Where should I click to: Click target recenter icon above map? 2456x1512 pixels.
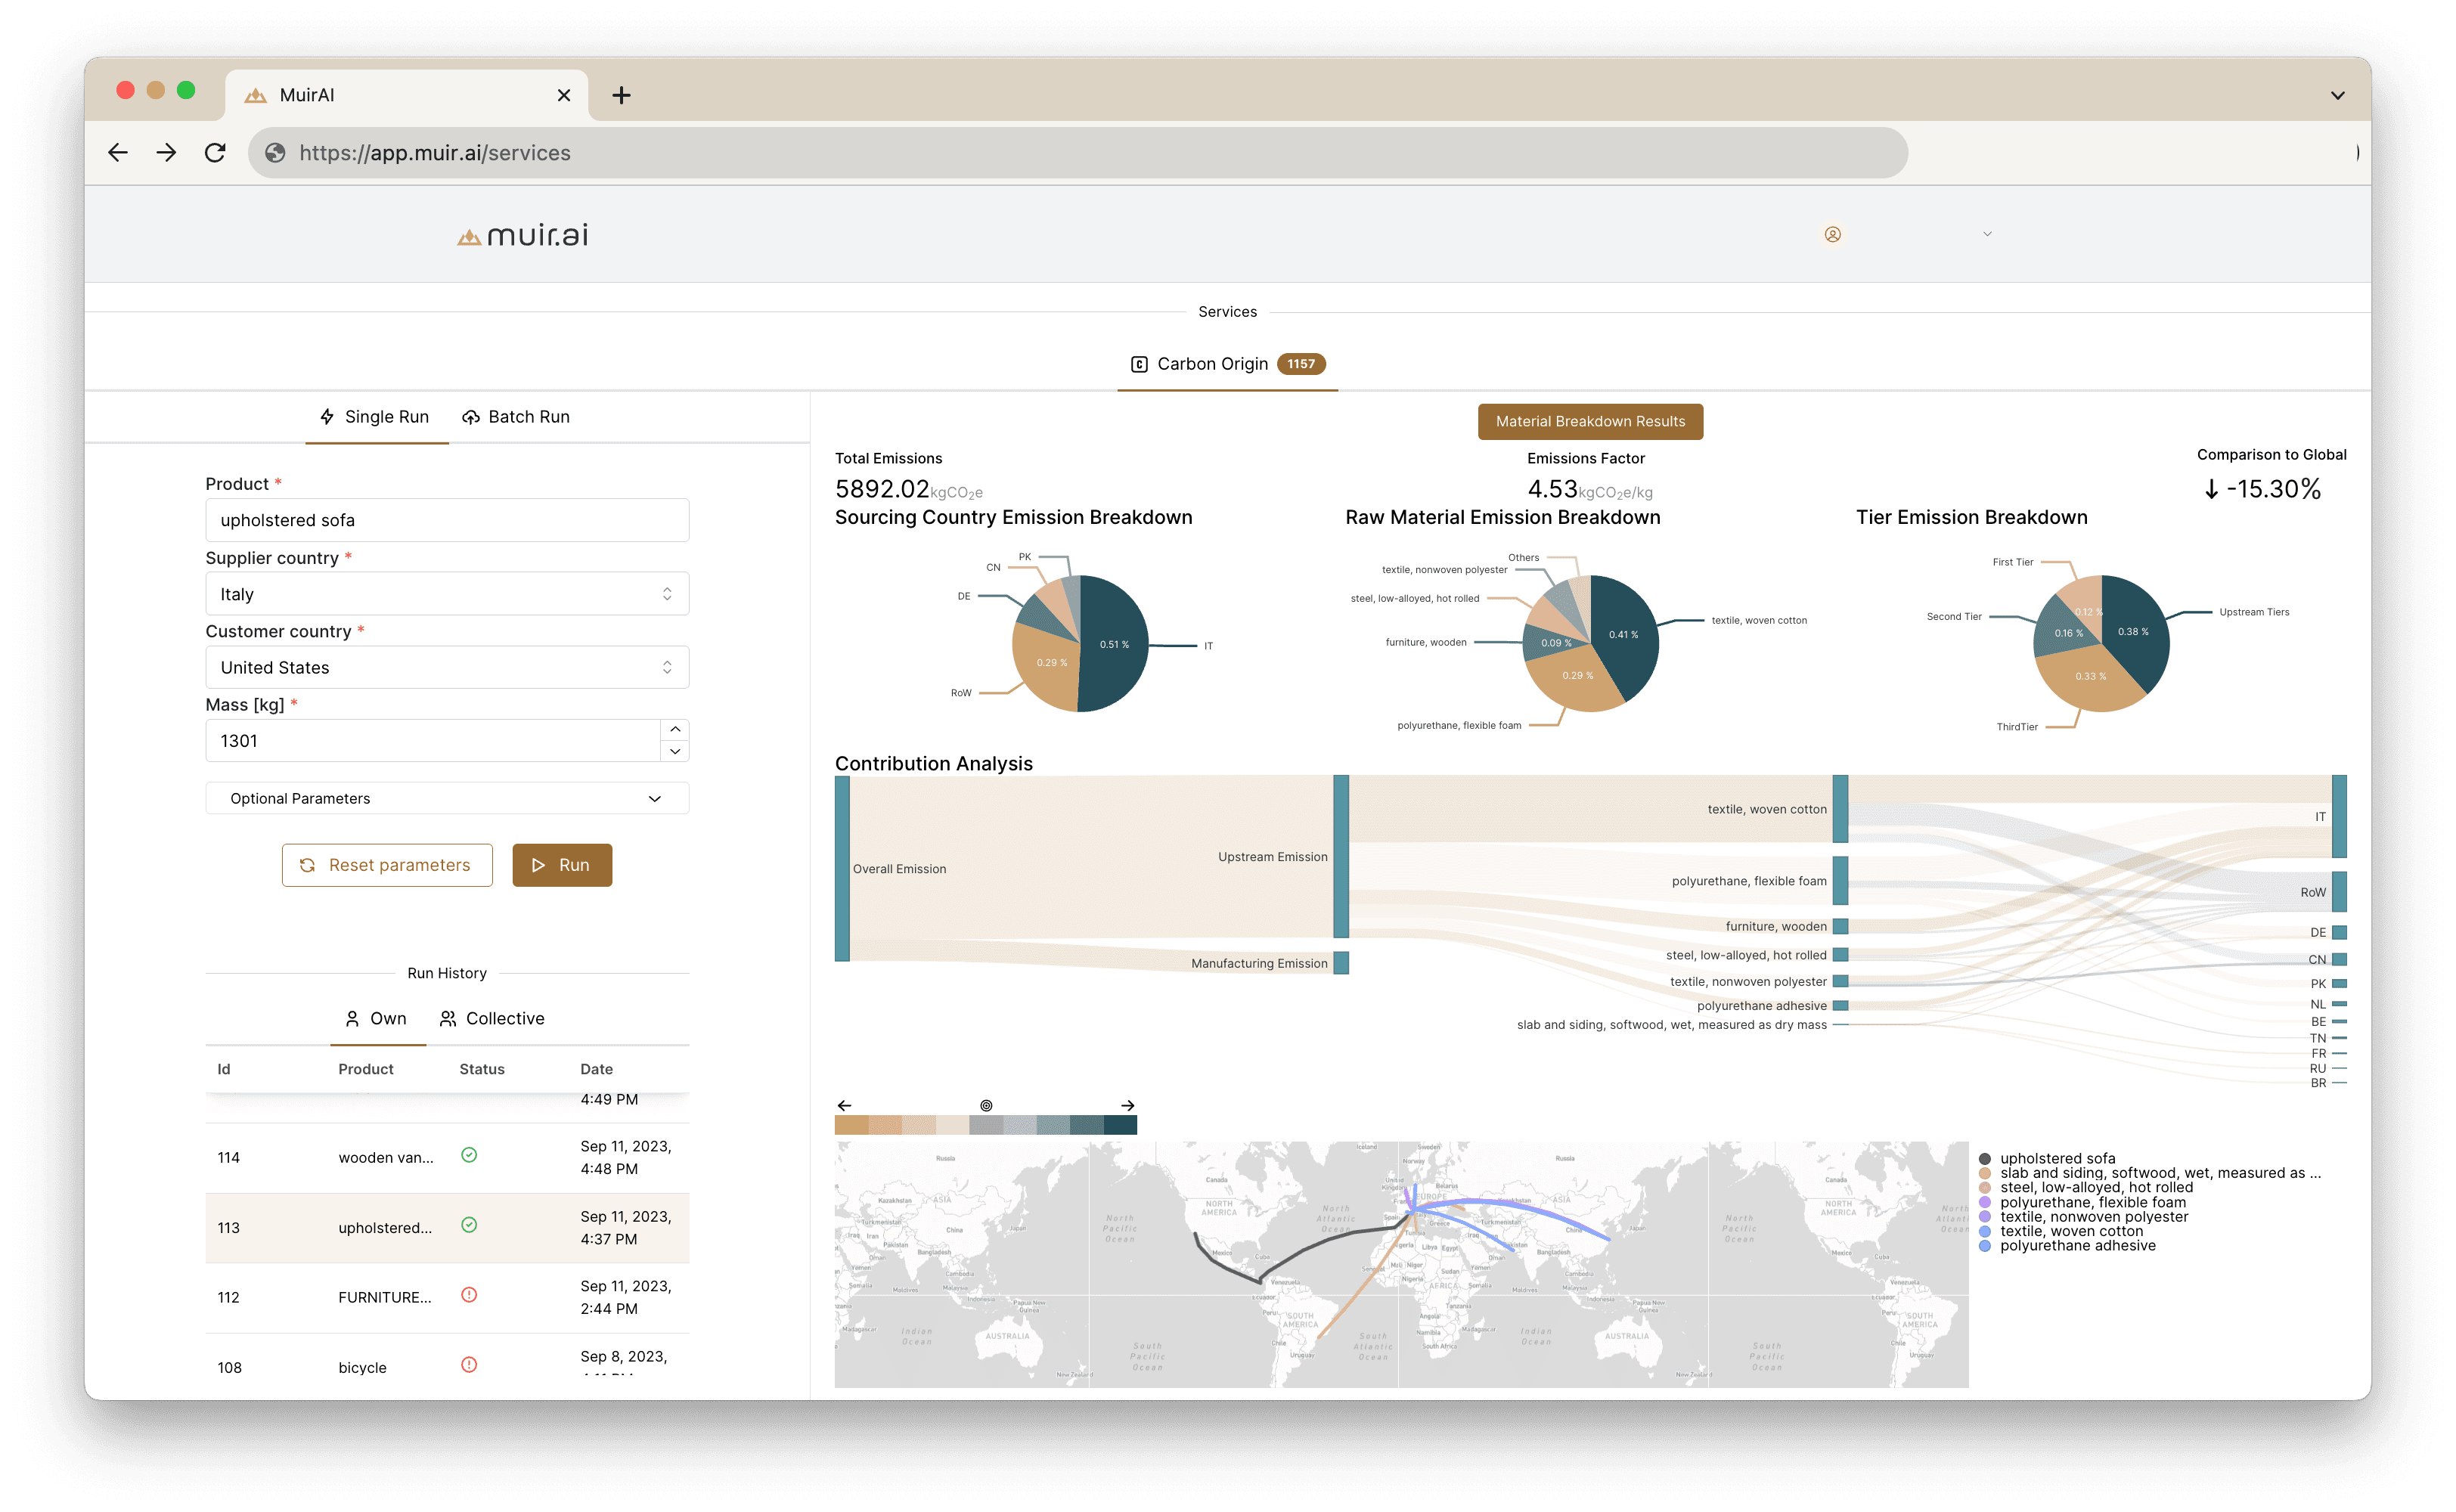tap(986, 1105)
